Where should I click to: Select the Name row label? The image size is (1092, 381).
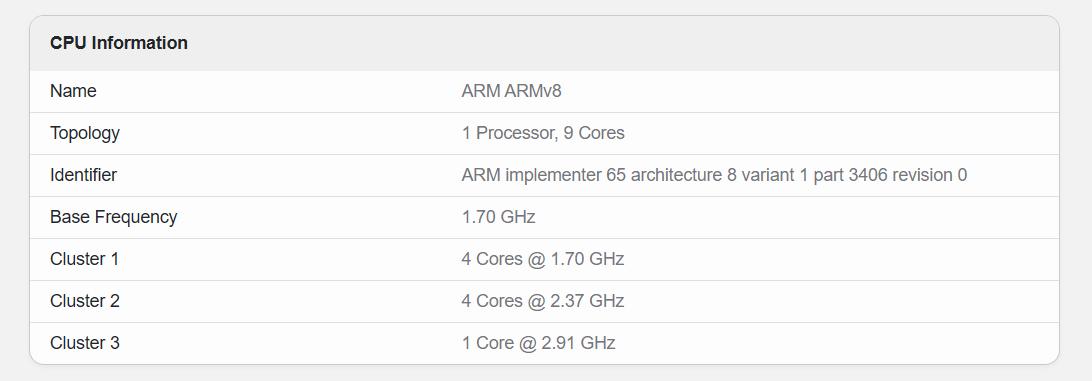pos(73,91)
